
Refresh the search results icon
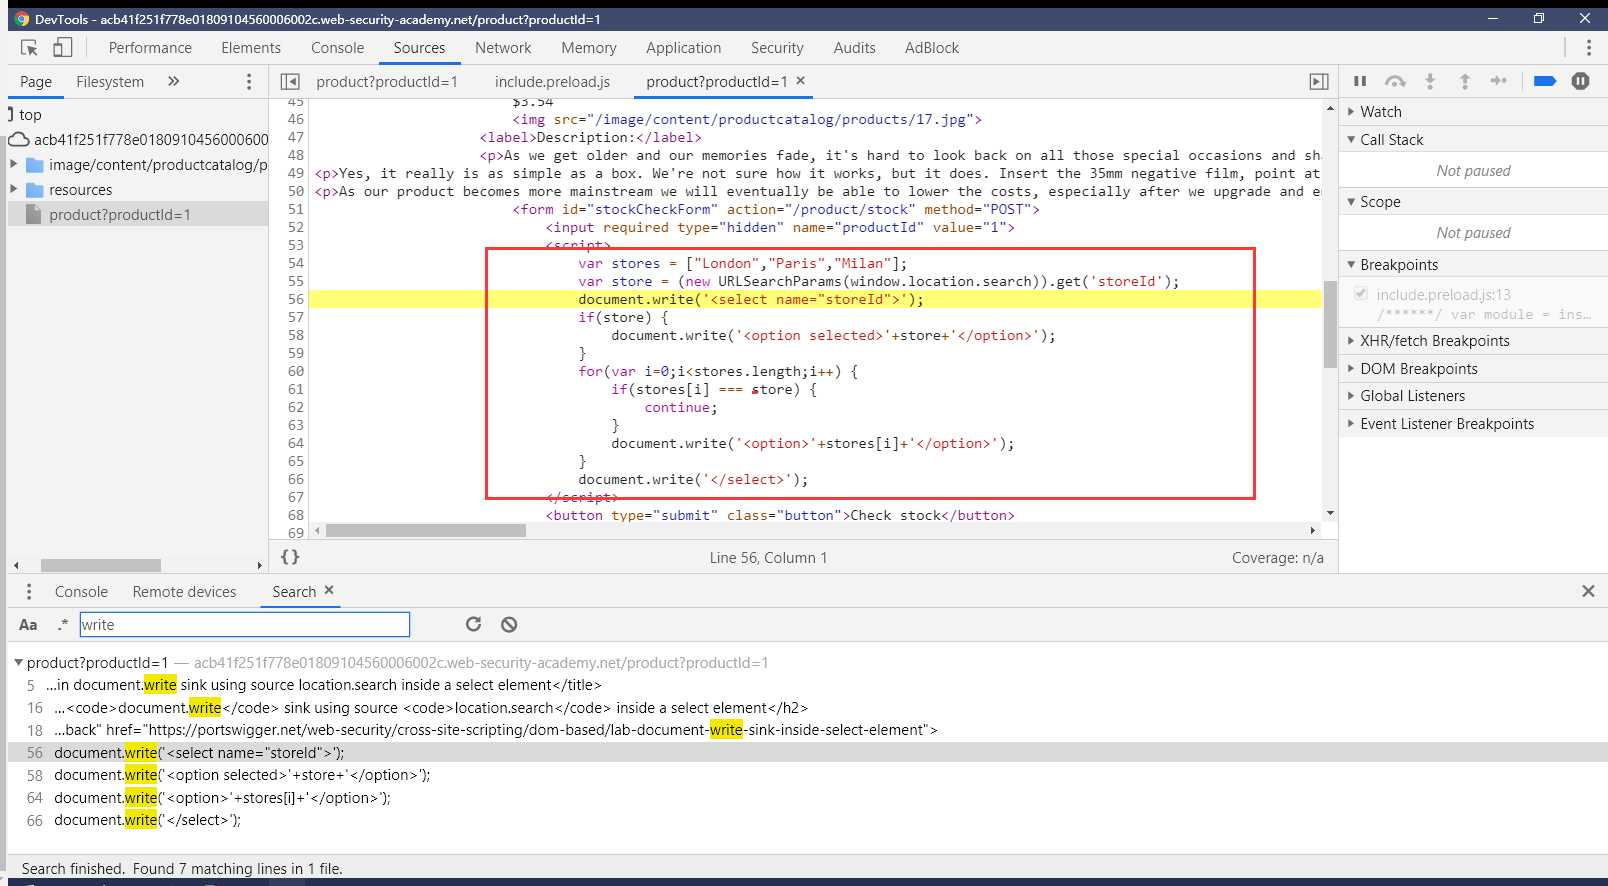pyautogui.click(x=474, y=624)
